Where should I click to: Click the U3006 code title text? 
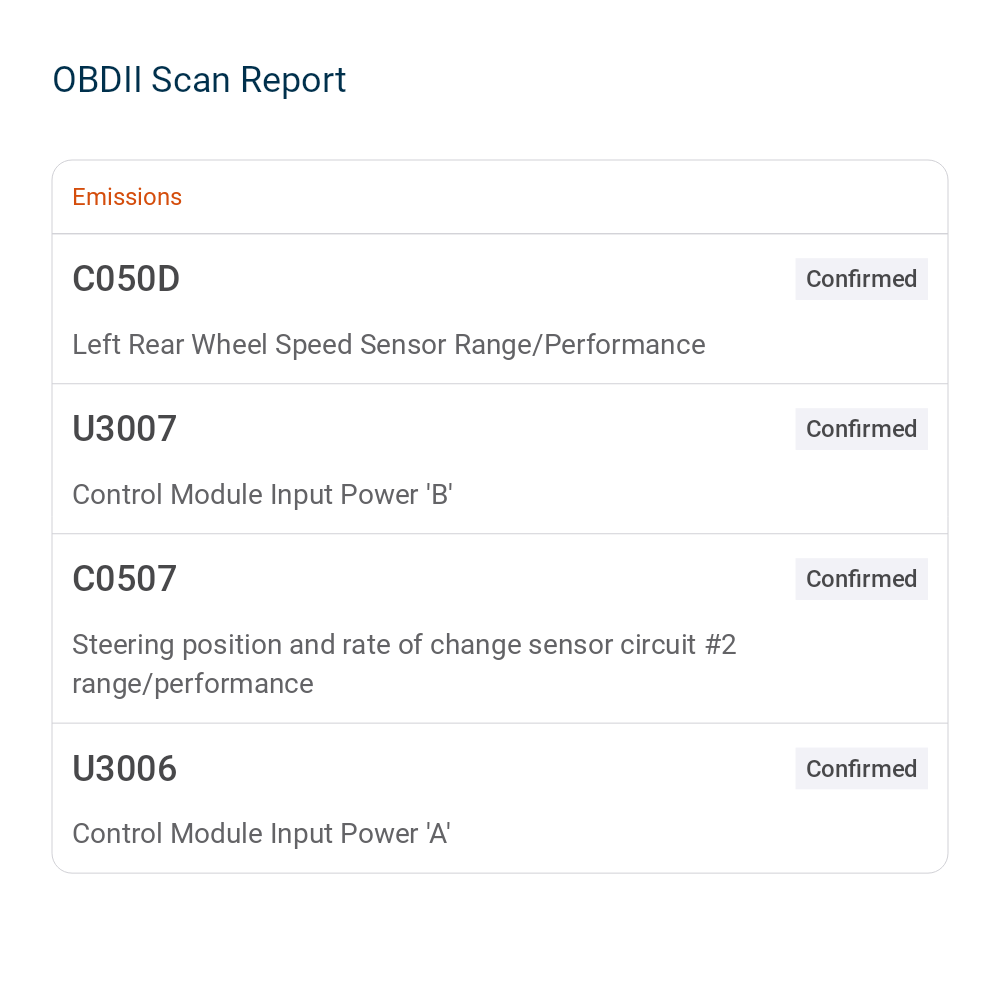(124, 768)
